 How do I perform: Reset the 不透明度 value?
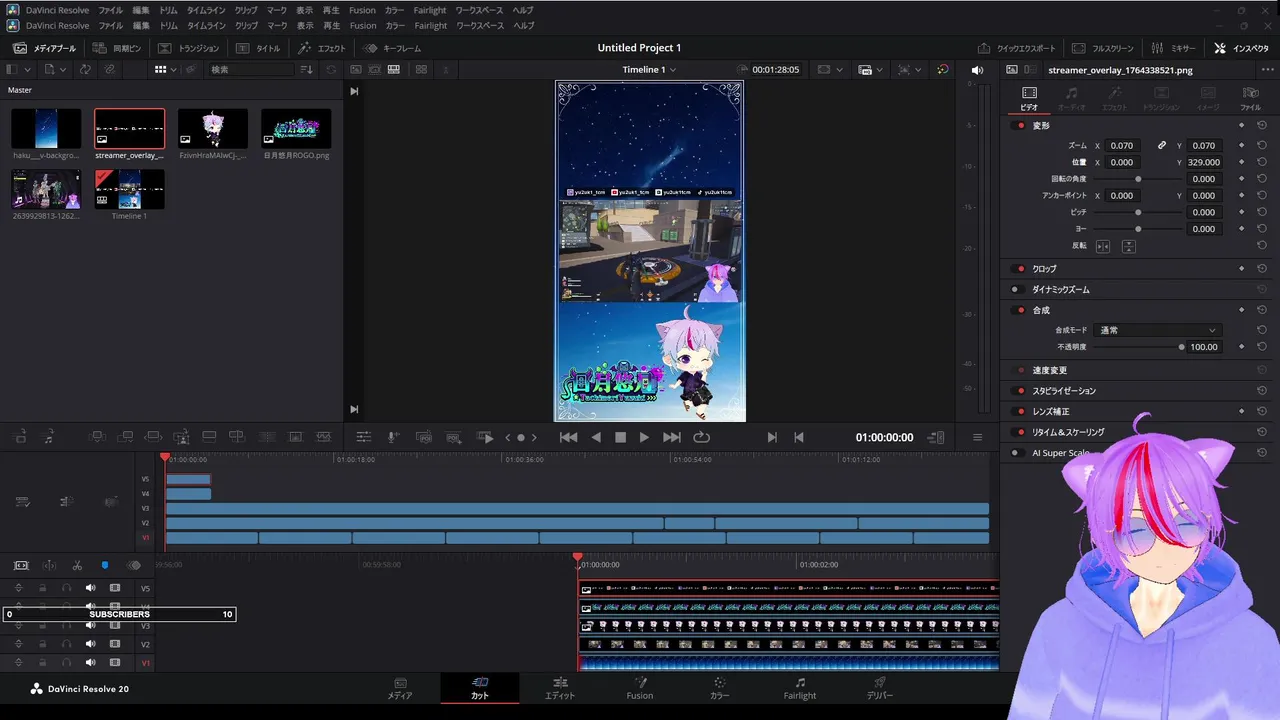1262,347
